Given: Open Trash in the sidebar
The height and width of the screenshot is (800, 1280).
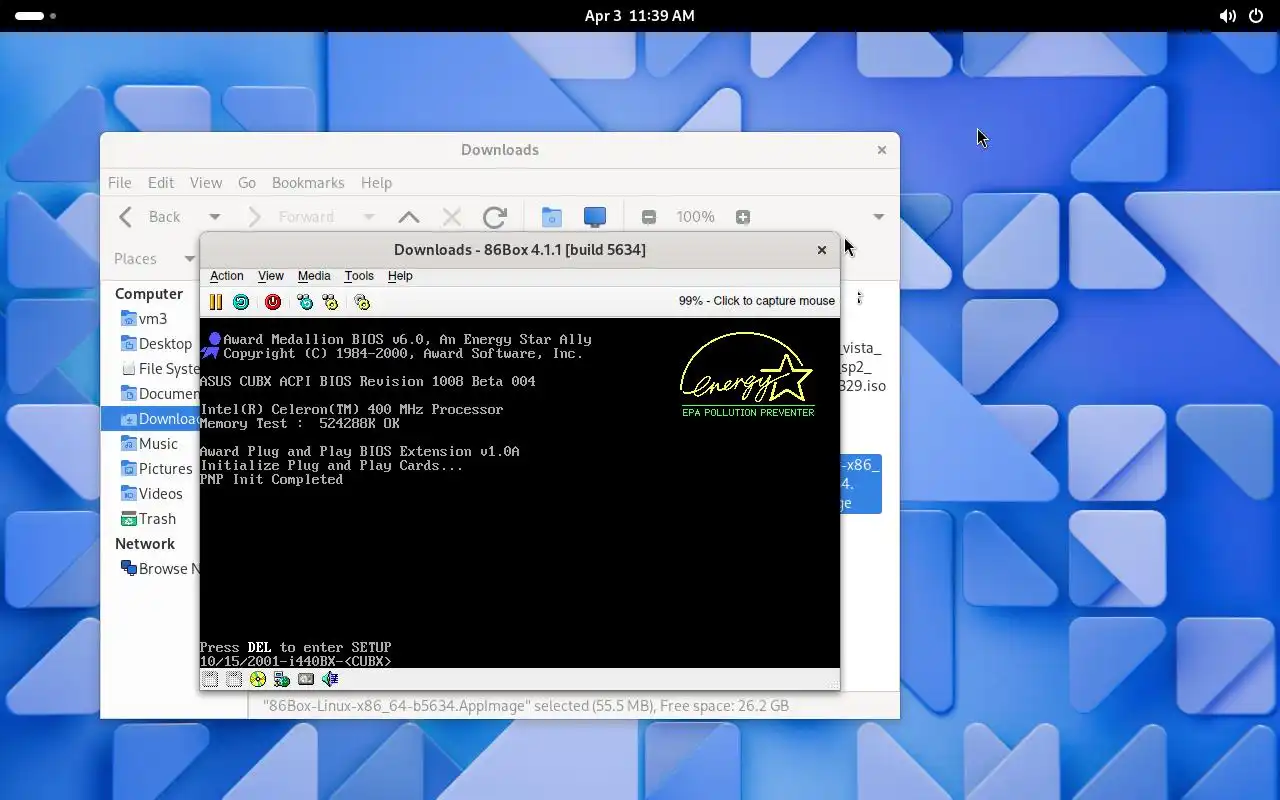Looking at the screenshot, I should coord(150,519).
